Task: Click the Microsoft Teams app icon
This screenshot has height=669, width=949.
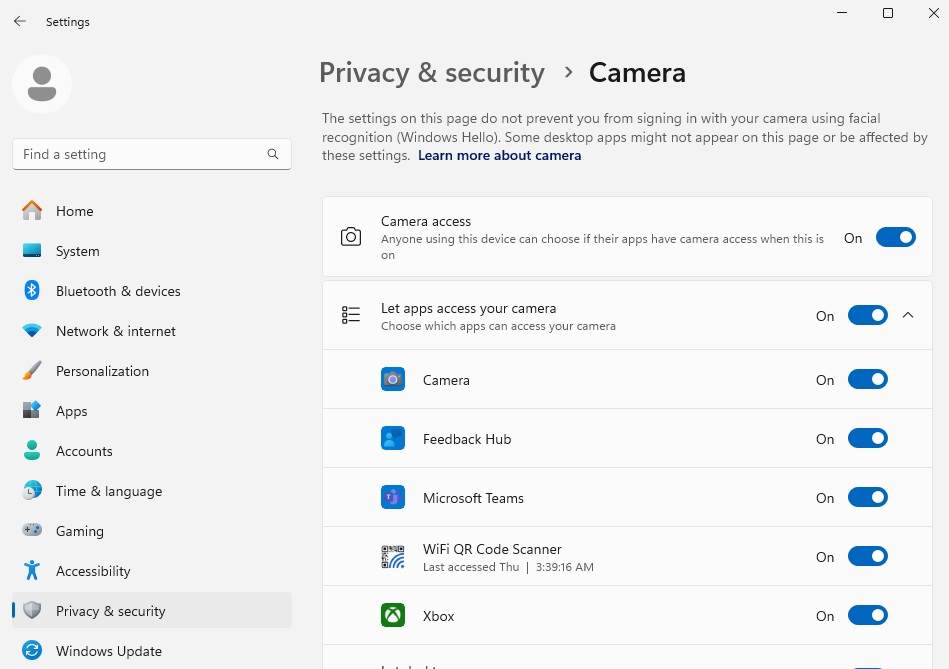Action: pos(393,498)
